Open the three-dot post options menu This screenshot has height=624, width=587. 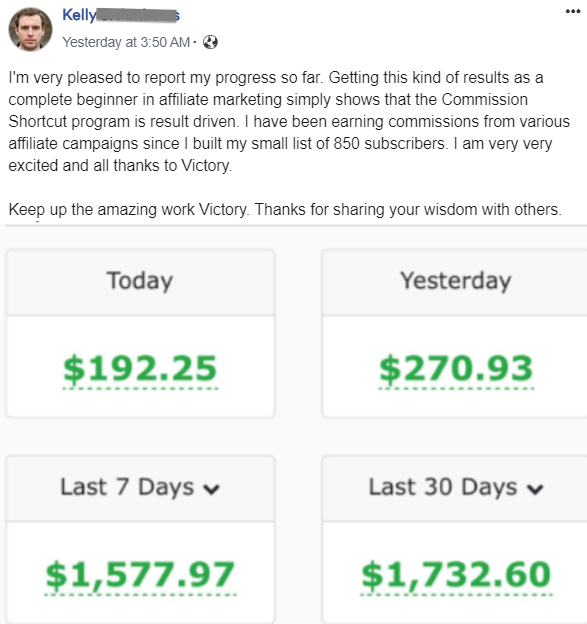click(572, 11)
